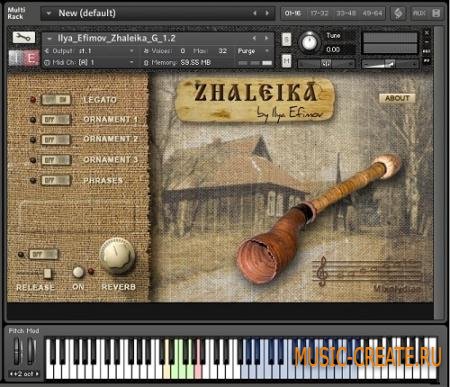Toggle the PHRASES switch
Screen dimensions: 450x387
56,180
